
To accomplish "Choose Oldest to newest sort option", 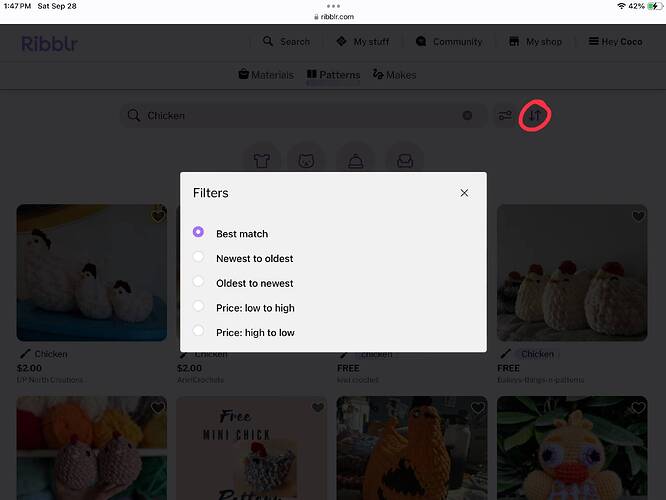I will 198,282.
